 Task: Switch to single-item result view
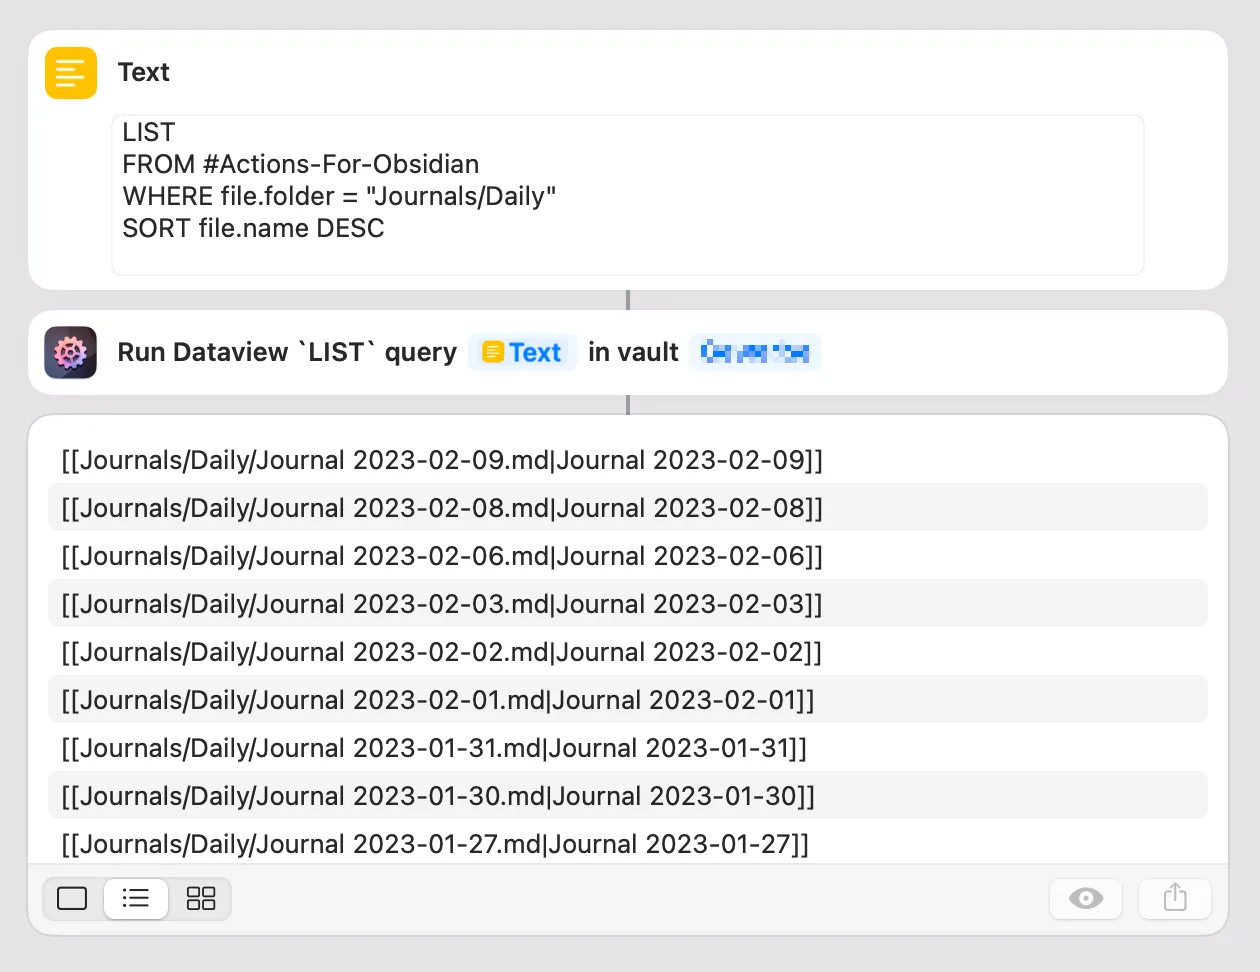pos(71,898)
